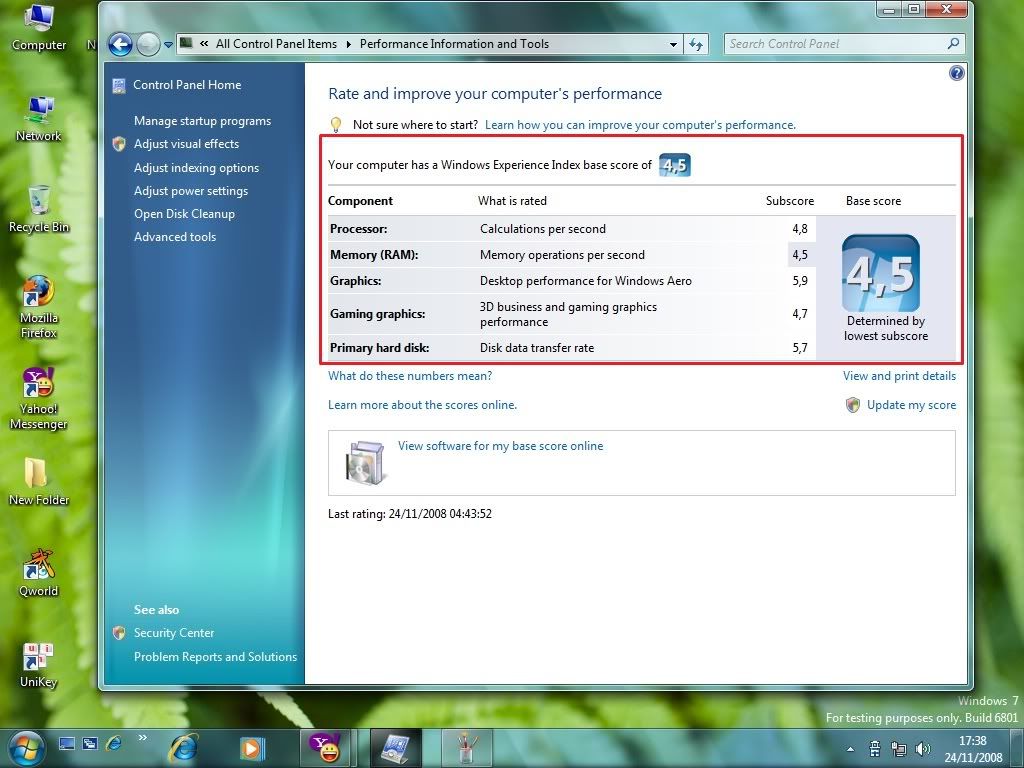
Task: Click the large 4,5 base score image
Action: click(x=881, y=273)
